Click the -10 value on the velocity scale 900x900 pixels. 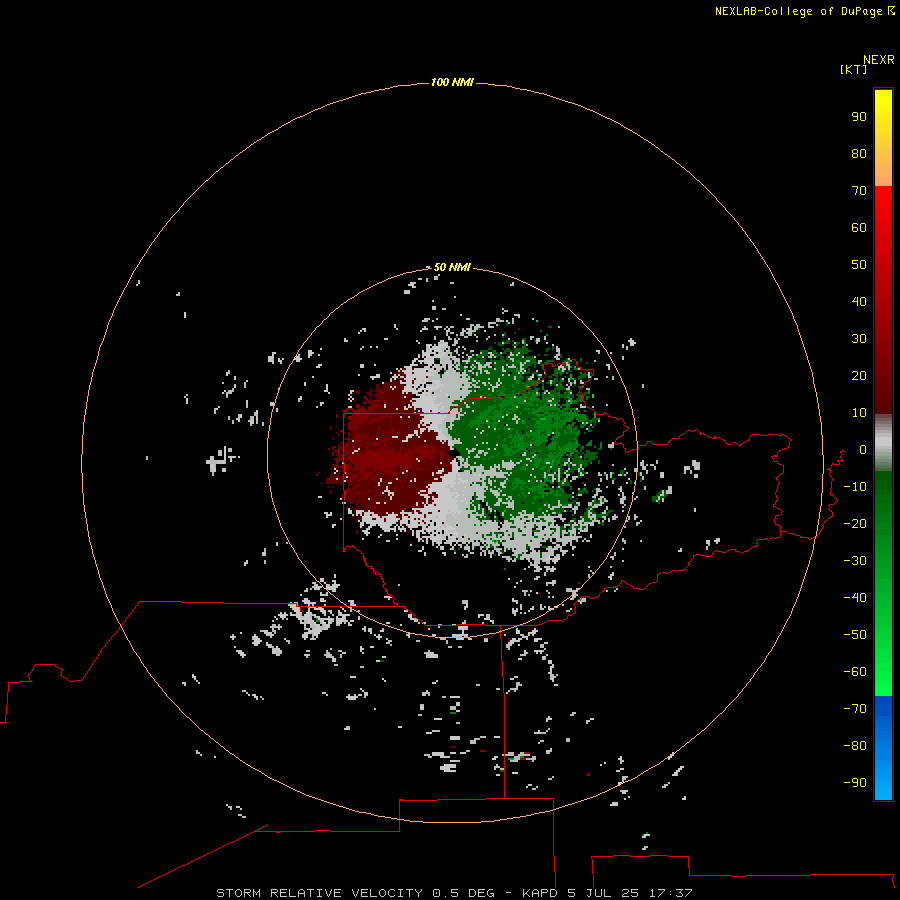click(x=855, y=487)
